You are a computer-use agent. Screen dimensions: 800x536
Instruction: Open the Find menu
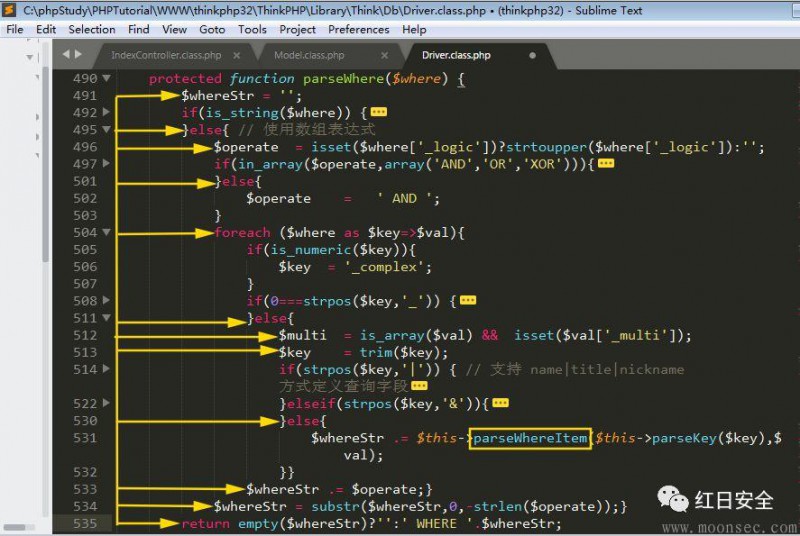[x=139, y=30]
